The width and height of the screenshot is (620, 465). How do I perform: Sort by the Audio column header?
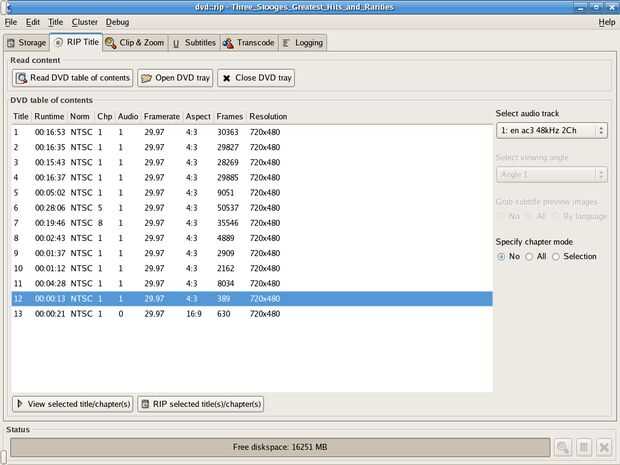click(x=128, y=117)
